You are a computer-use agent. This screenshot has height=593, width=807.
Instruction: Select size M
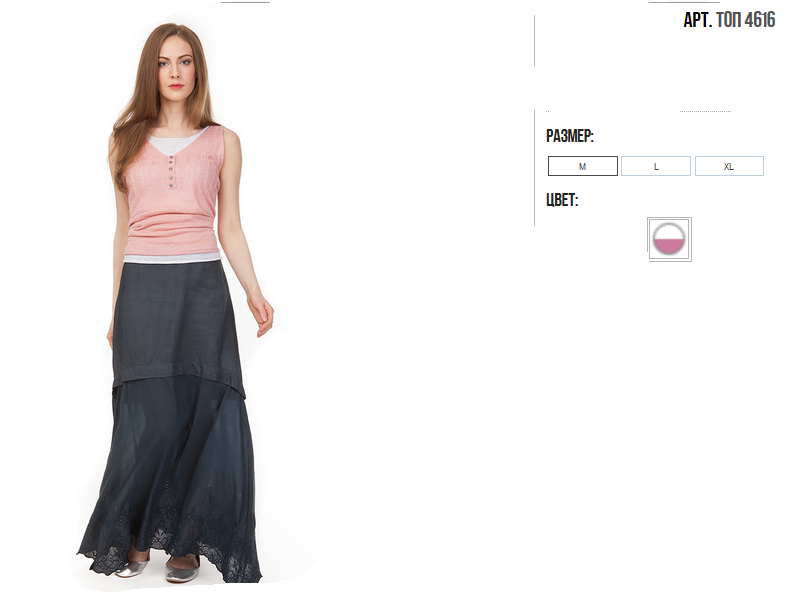pyautogui.click(x=583, y=166)
